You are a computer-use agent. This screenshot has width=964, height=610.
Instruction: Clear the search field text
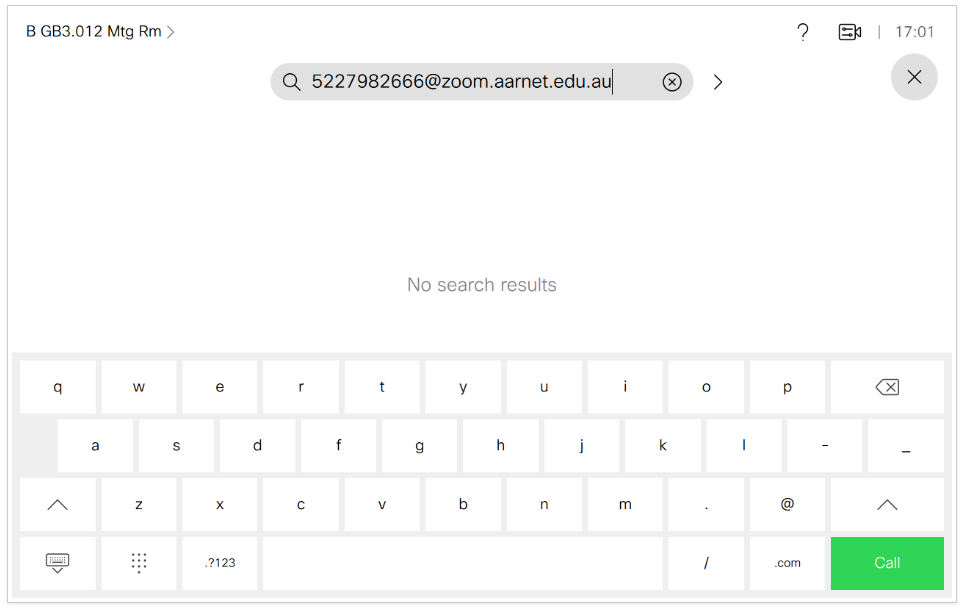[672, 82]
